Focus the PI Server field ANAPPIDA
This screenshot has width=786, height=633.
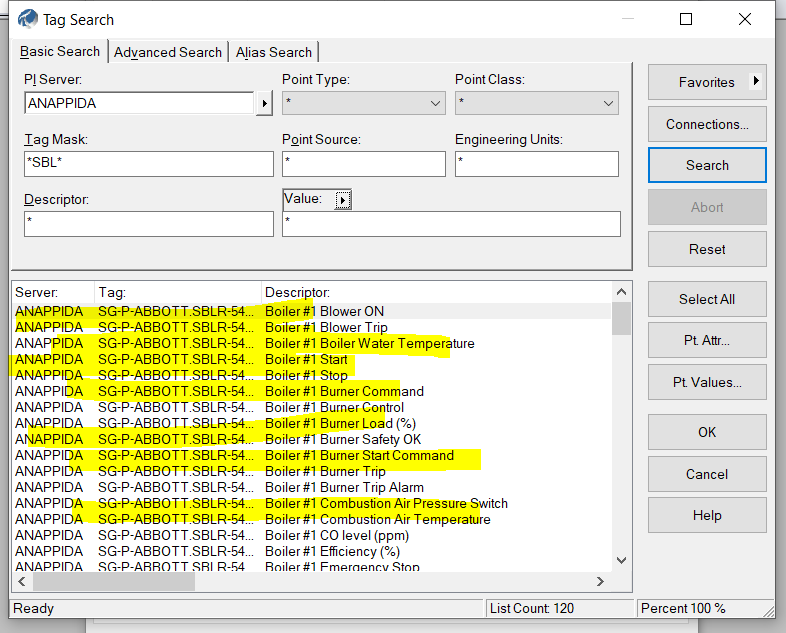click(x=139, y=103)
